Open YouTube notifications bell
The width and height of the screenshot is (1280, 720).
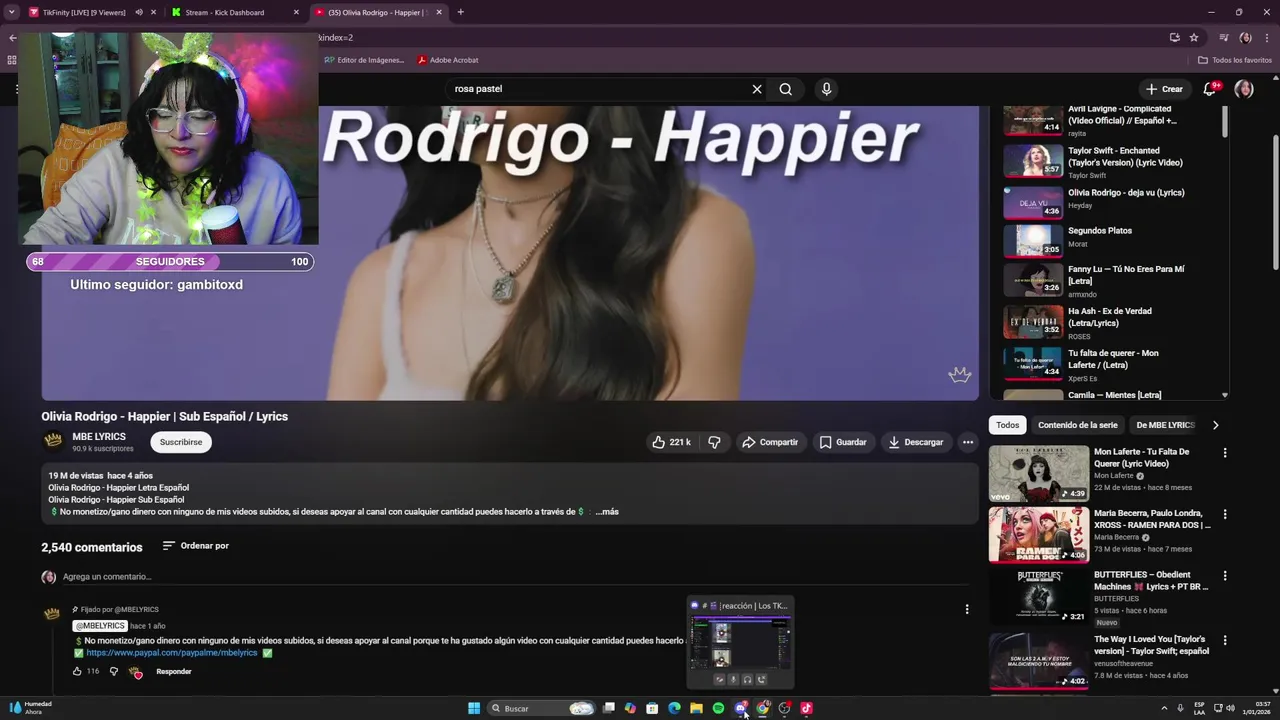(x=1209, y=89)
